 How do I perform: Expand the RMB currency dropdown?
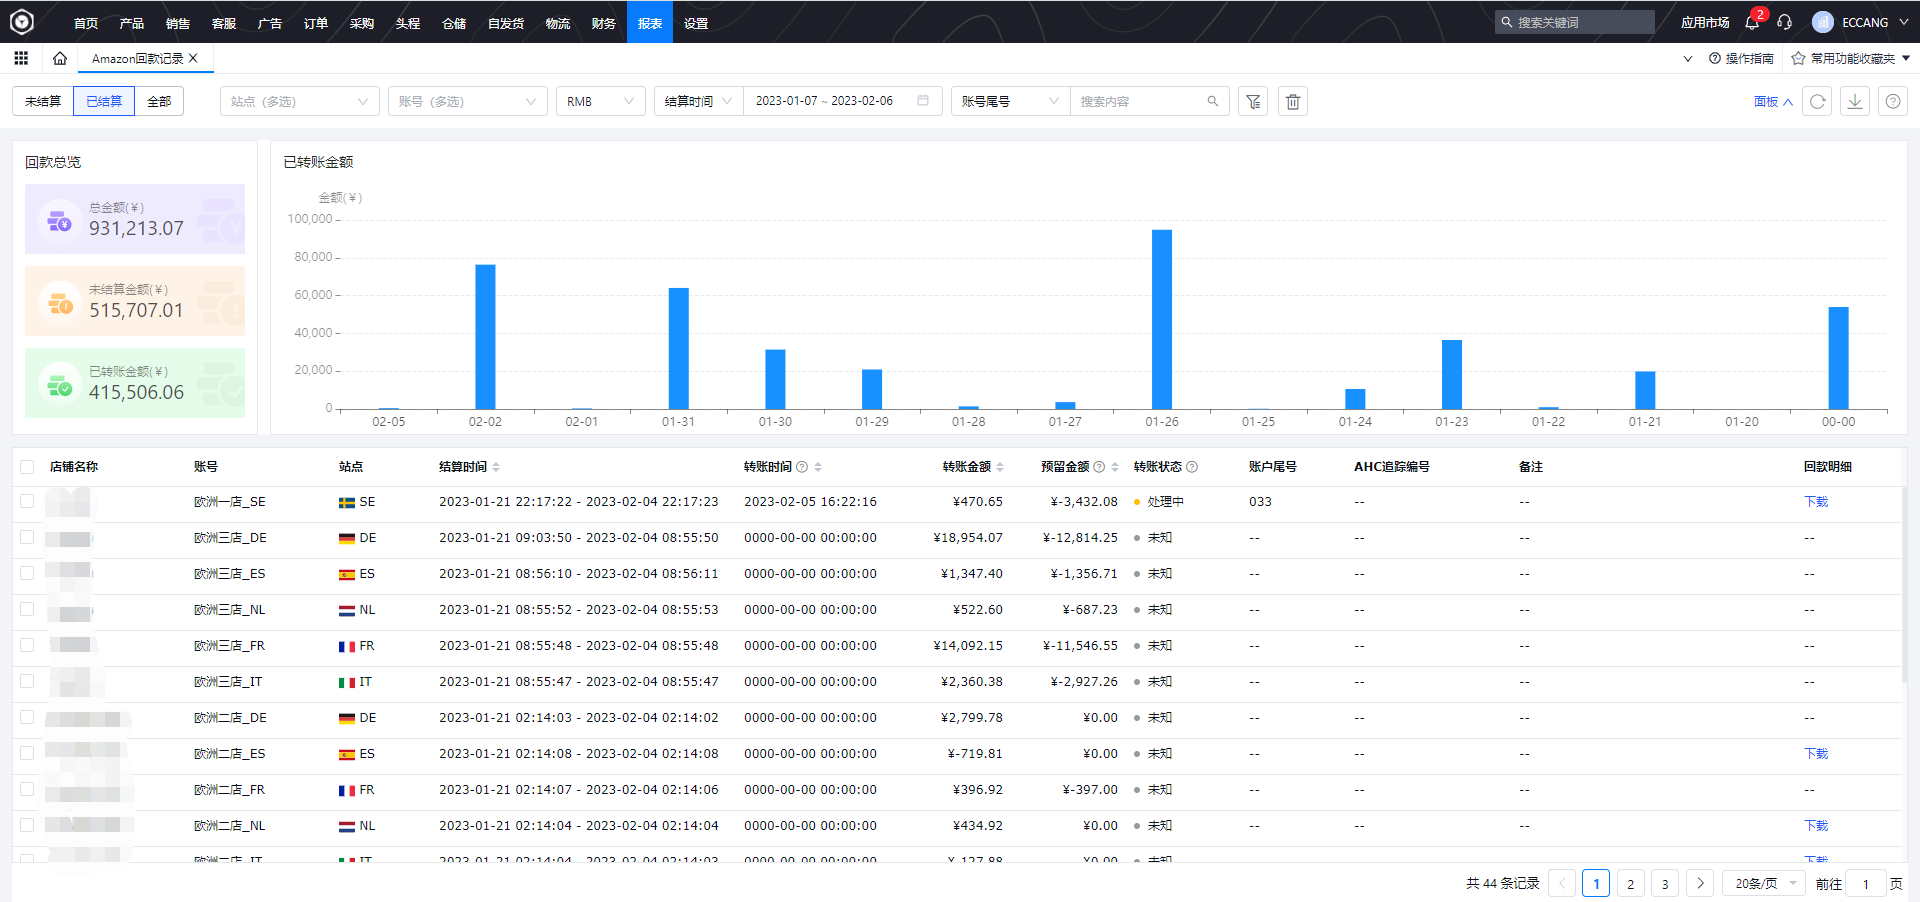[600, 101]
